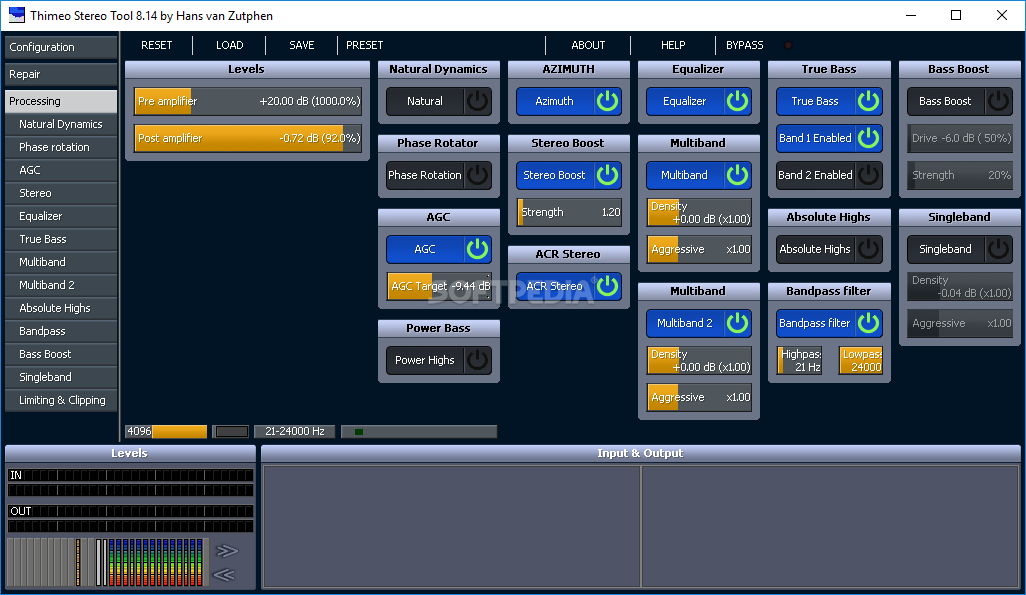The width and height of the screenshot is (1026, 595).
Task: Switch off the True Bass label button
Action: (815, 101)
